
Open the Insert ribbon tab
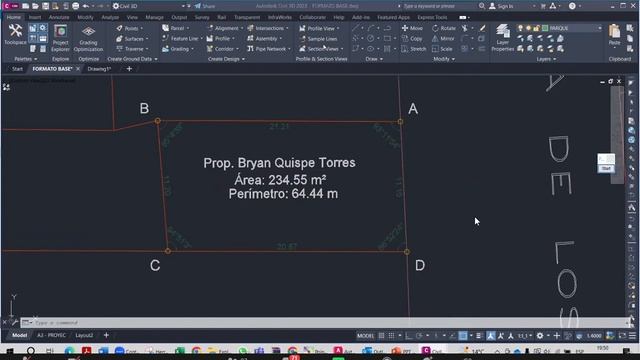click(34, 17)
